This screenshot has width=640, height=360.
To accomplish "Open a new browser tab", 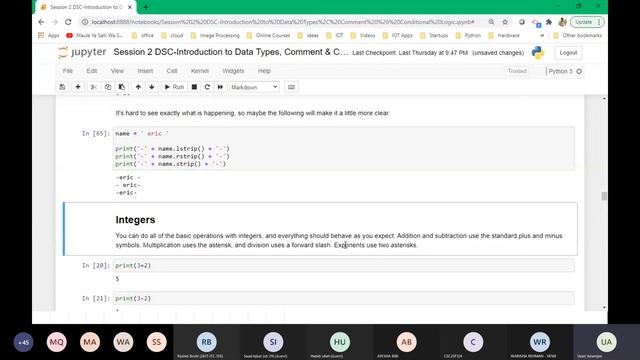I will click(145, 7).
